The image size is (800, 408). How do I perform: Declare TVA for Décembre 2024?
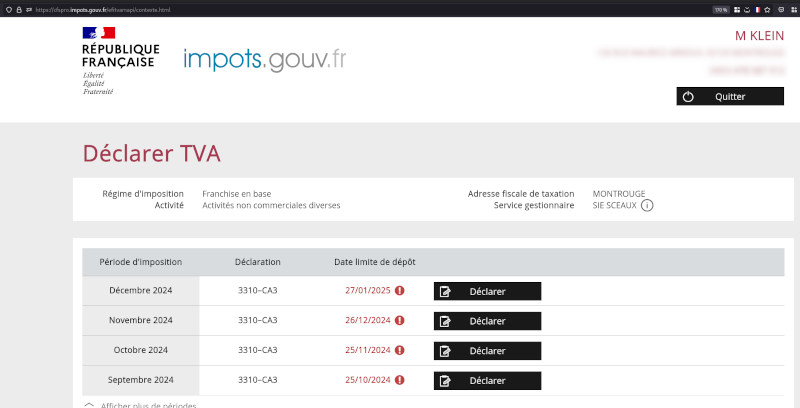pyautogui.click(x=487, y=291)
